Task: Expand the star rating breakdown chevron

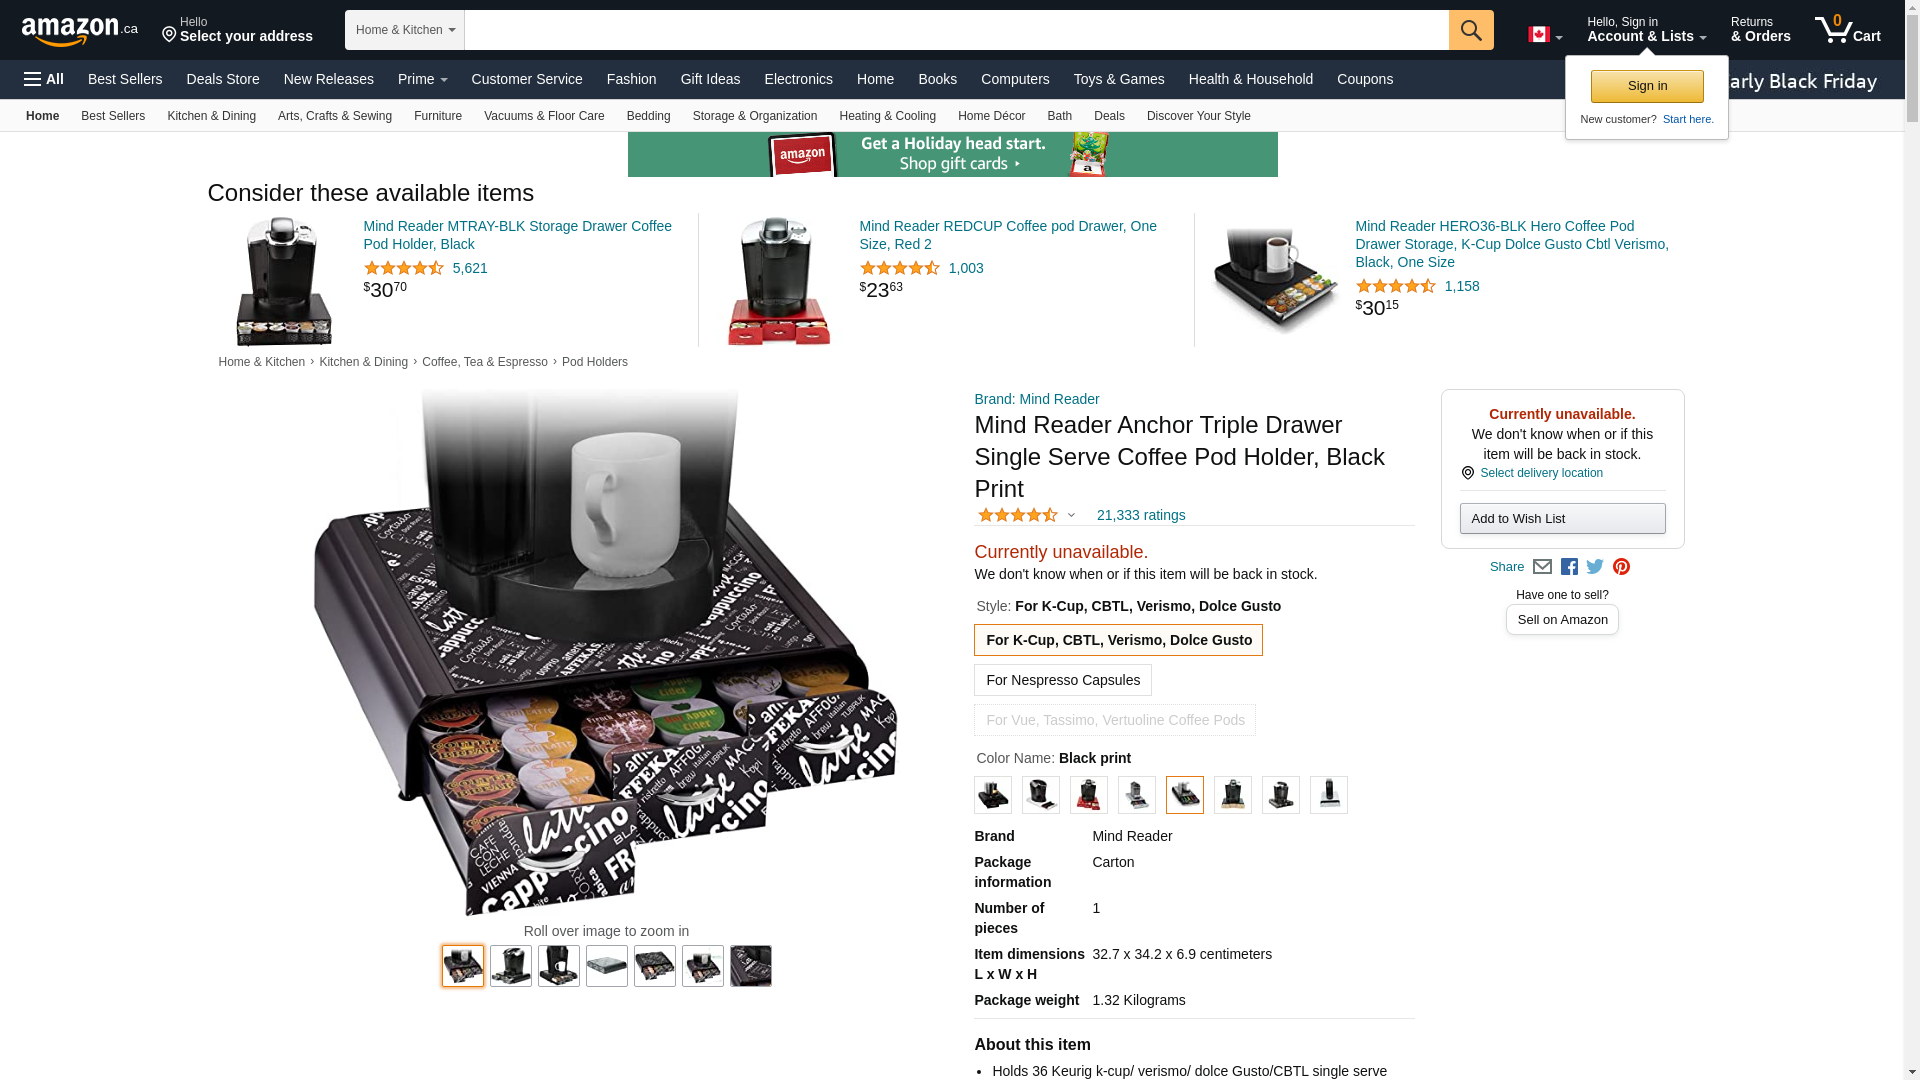Action: (1071, 516)
